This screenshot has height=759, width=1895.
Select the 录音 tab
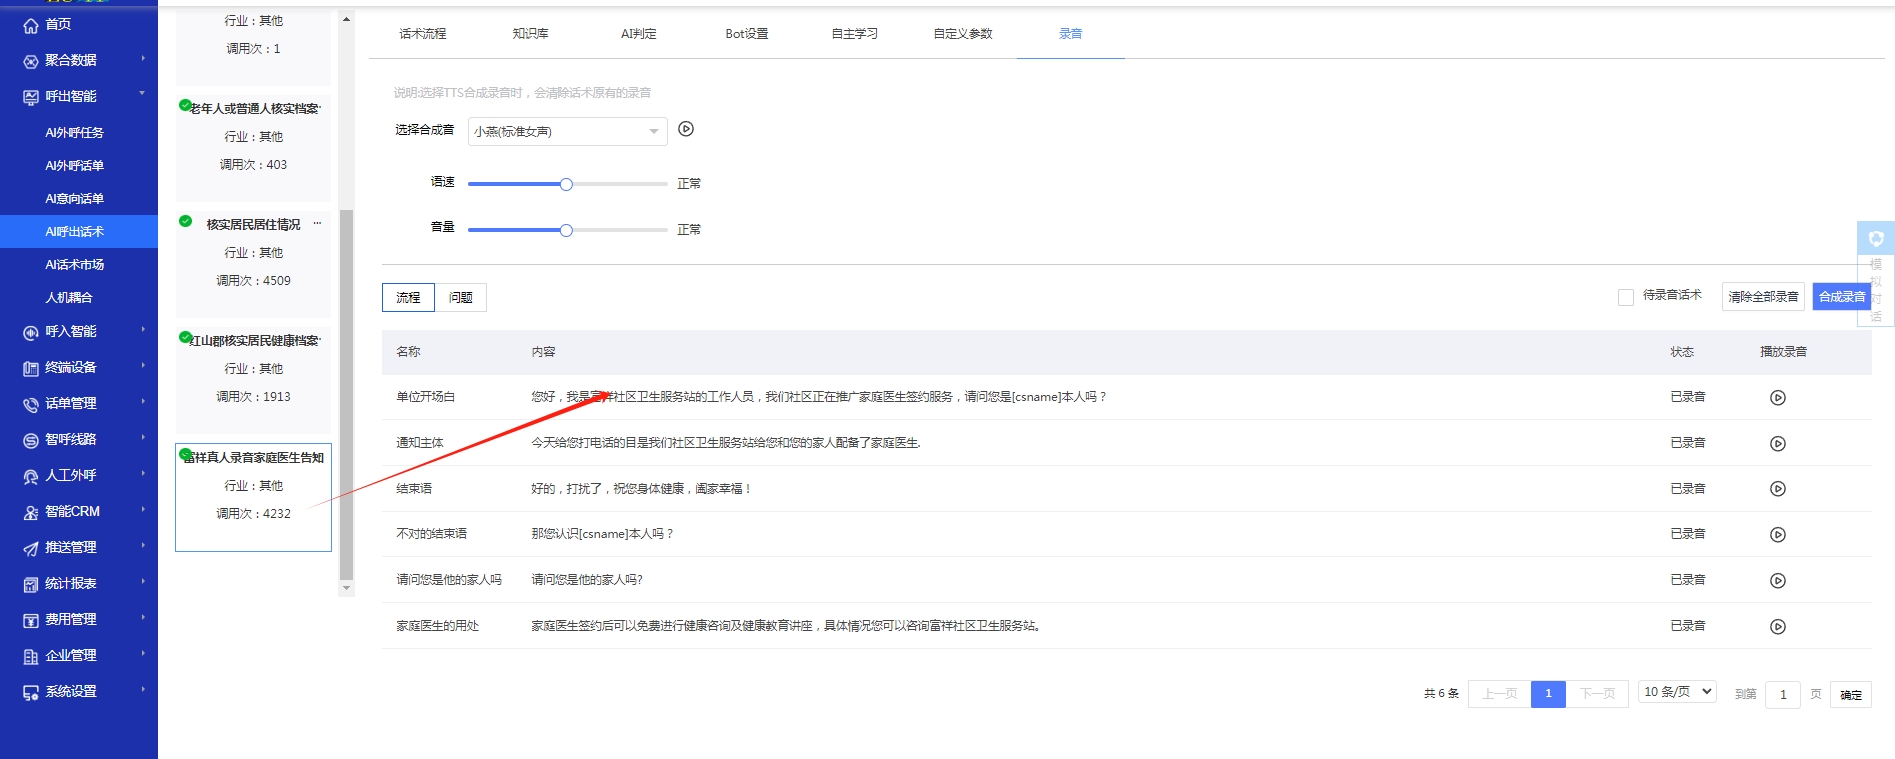pyautogui.click(x=1071, y=34)
